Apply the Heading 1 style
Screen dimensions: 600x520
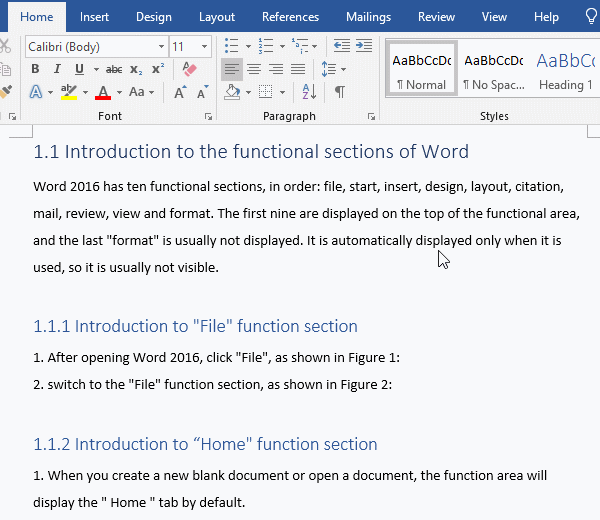click(x=566, y=68)
